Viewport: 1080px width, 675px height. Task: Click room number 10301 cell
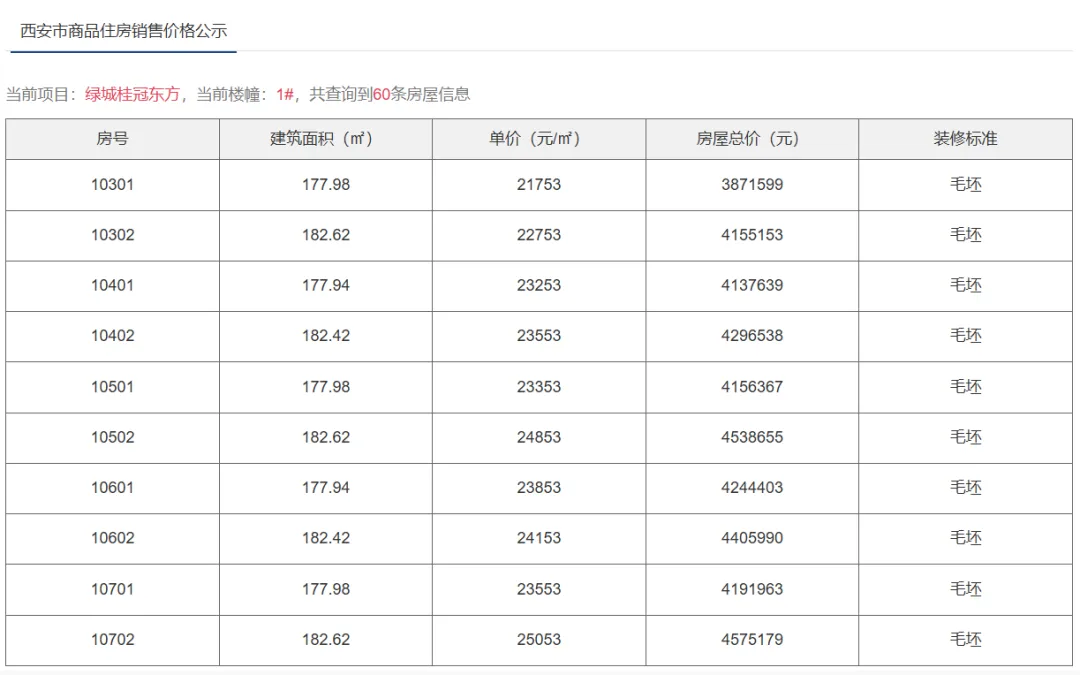coord(113,185)
